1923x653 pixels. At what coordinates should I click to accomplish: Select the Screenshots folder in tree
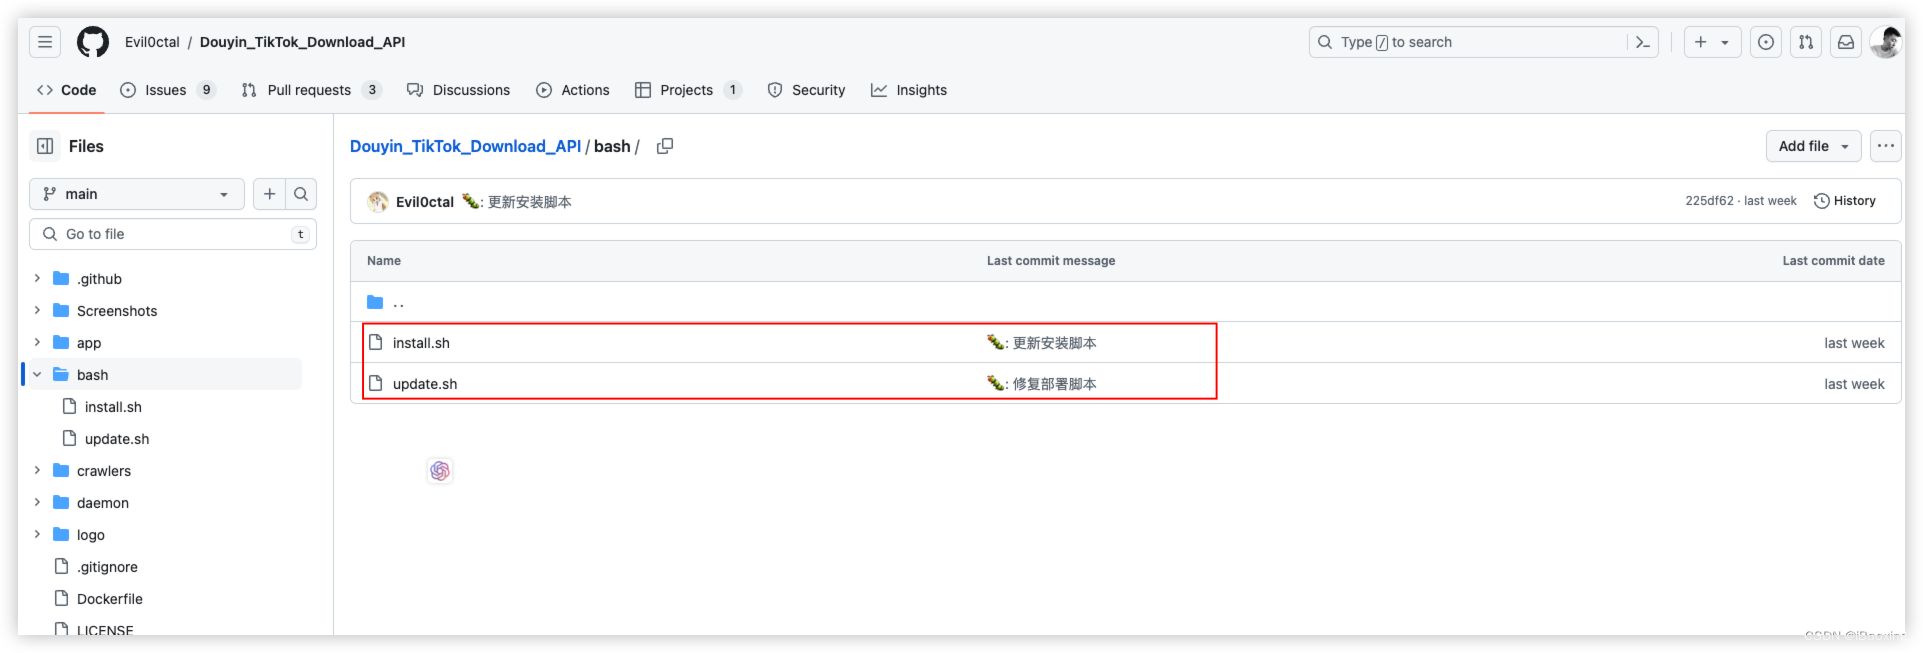pyautogui.click(x=117, y=311)
